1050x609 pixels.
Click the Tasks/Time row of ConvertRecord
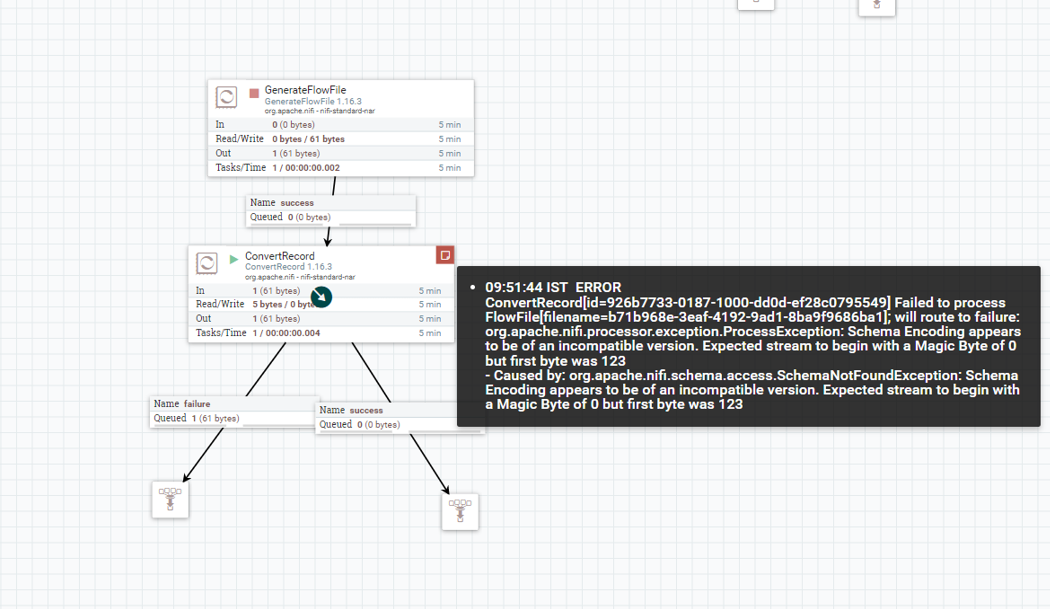tap(321, 333)
